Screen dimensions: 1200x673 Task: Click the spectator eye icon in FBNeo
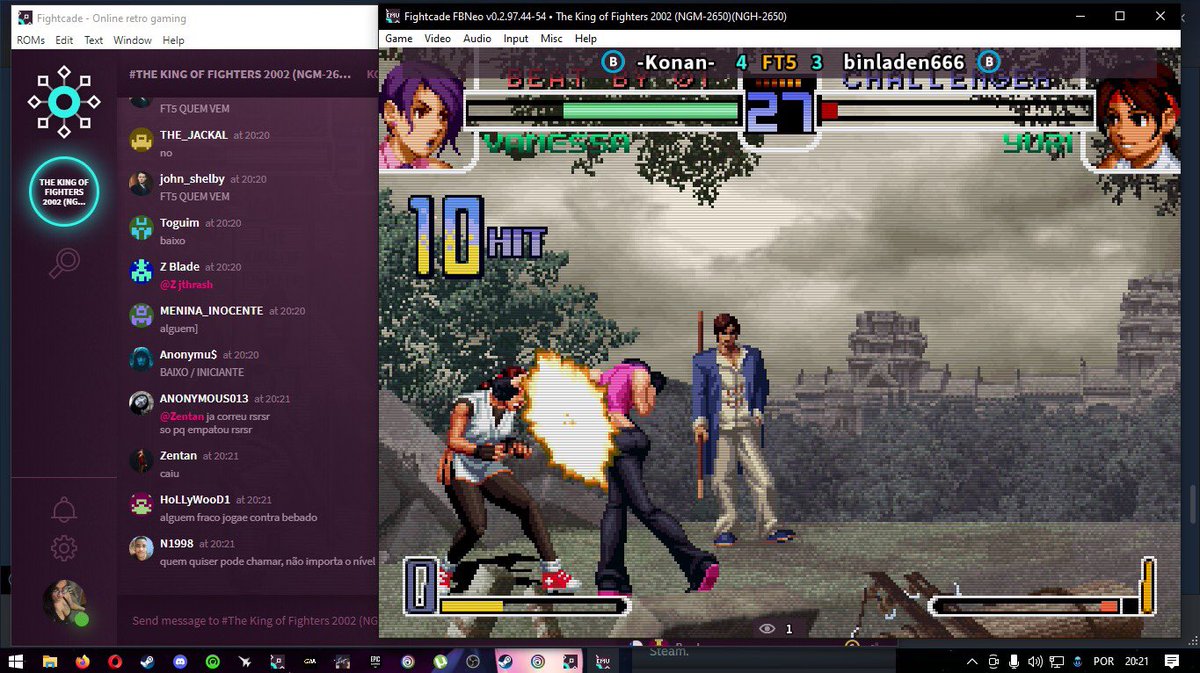coord(768,629)
